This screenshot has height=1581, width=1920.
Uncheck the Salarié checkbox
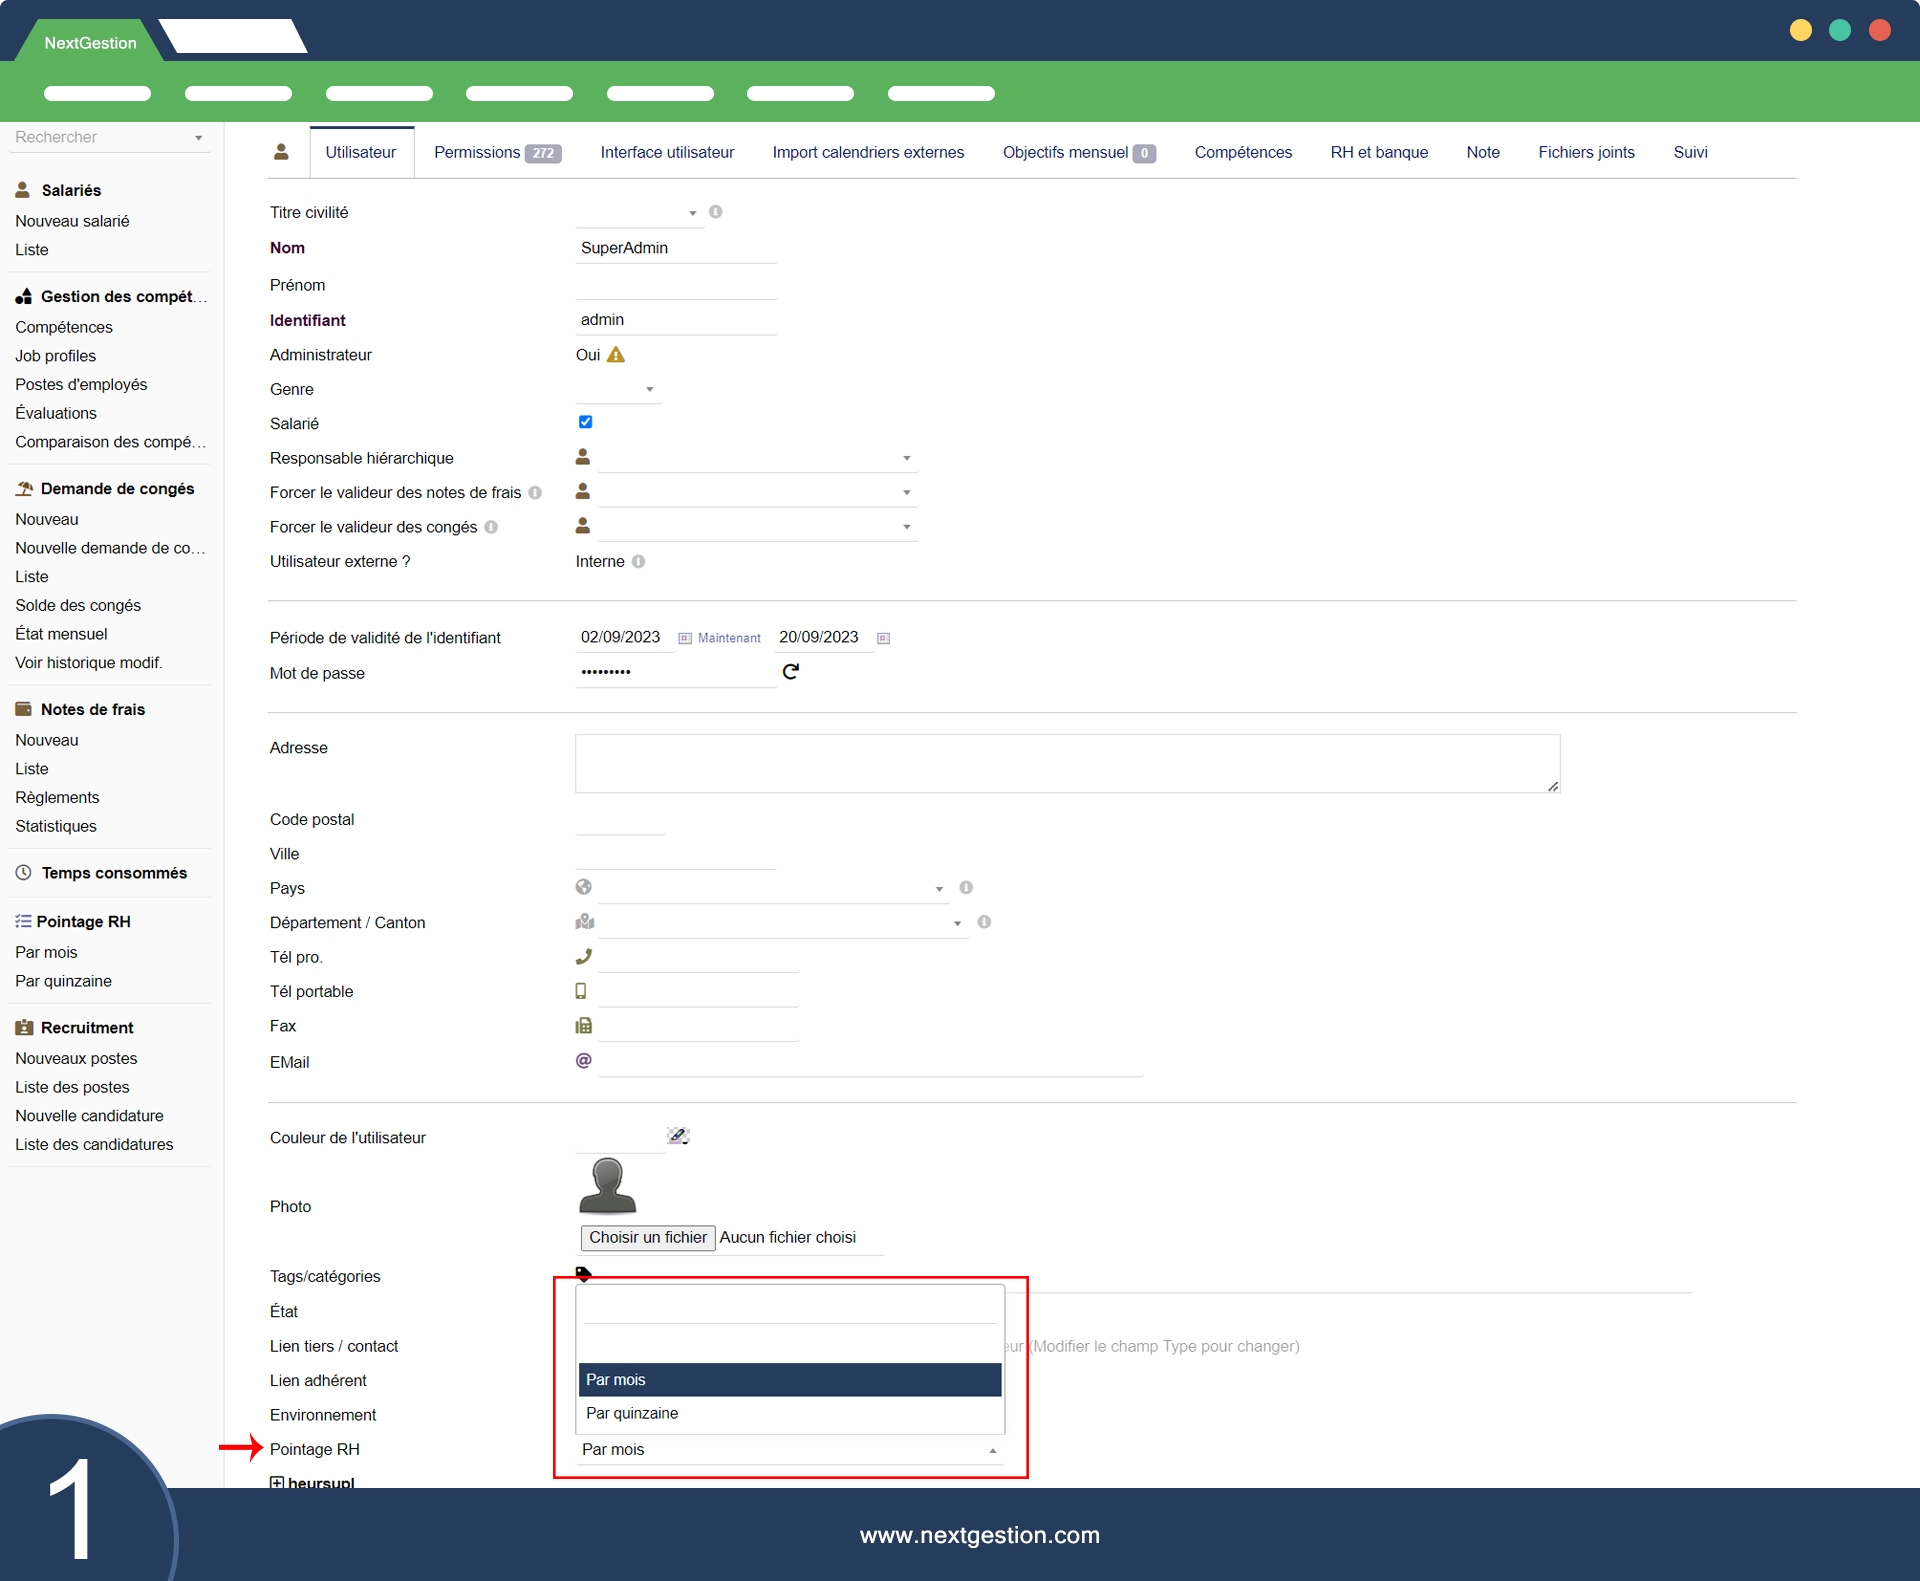[586, 422]
